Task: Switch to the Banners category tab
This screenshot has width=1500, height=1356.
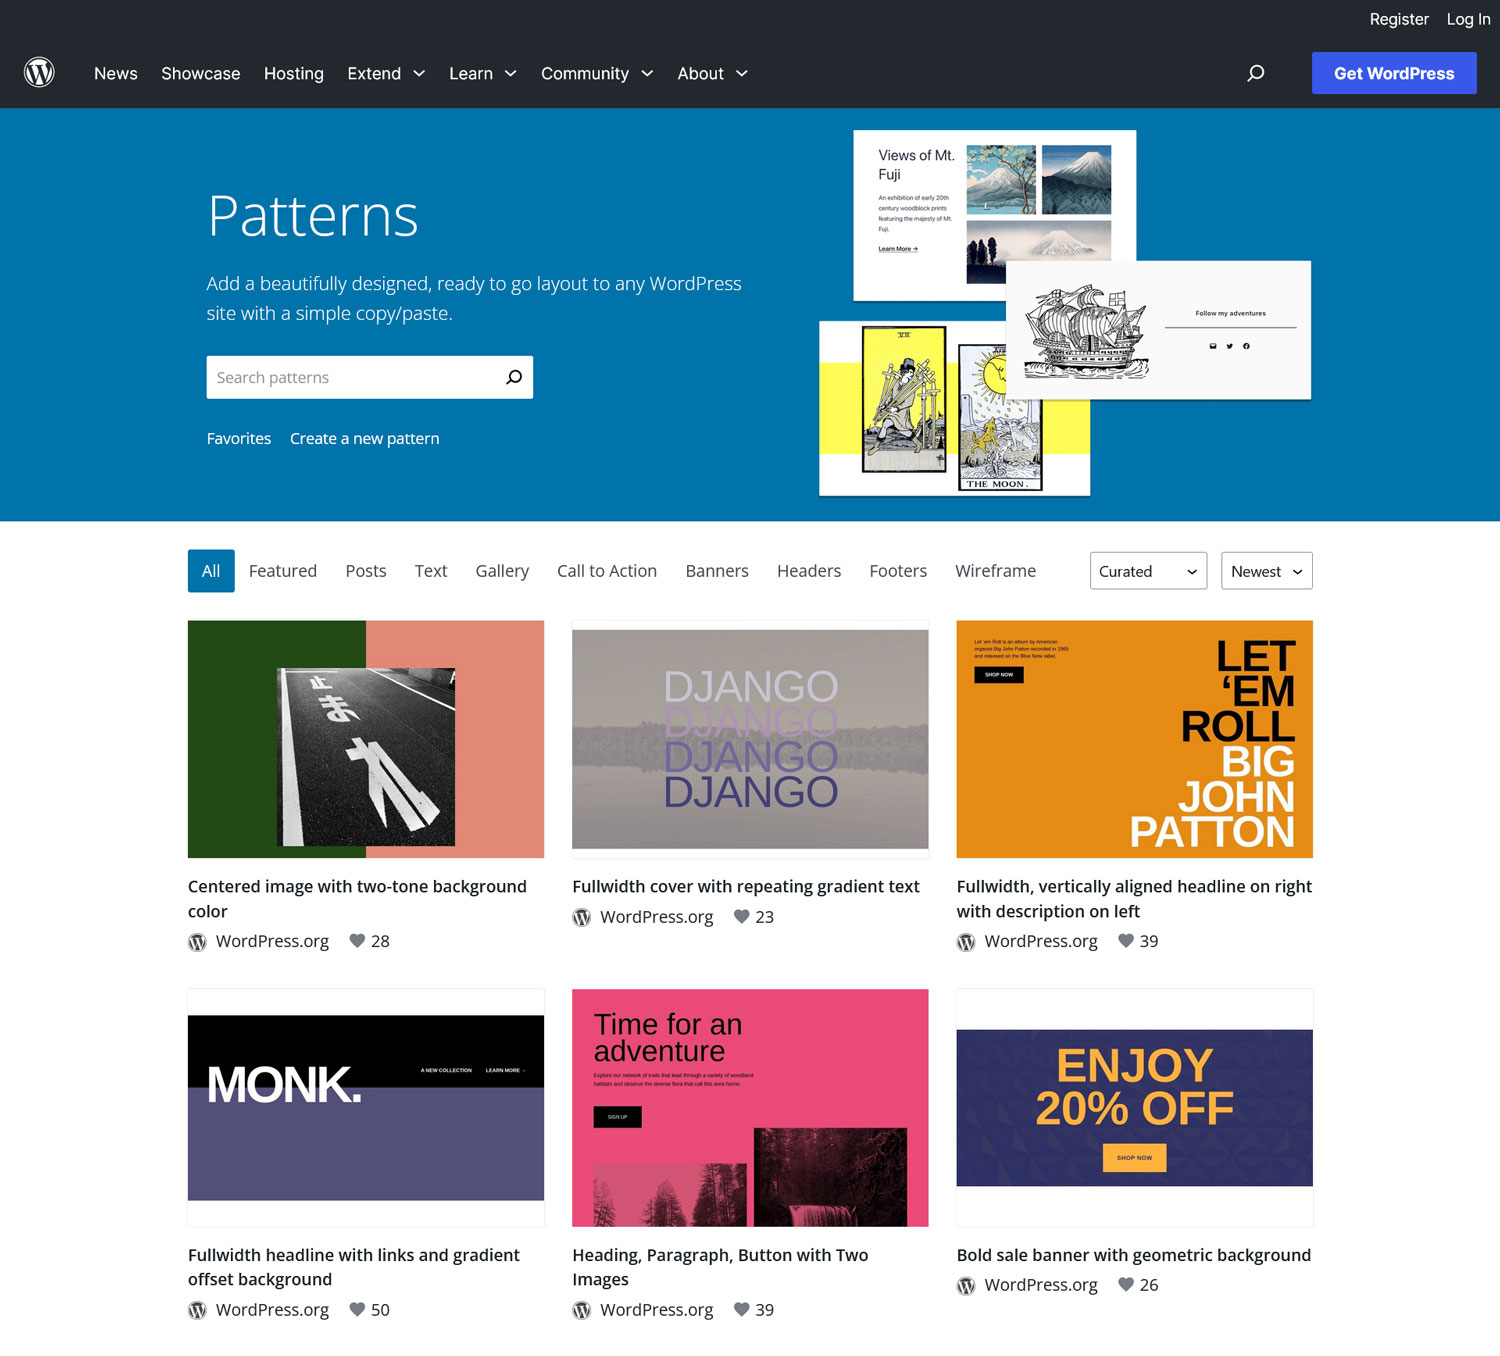Action: coord(716,571)
